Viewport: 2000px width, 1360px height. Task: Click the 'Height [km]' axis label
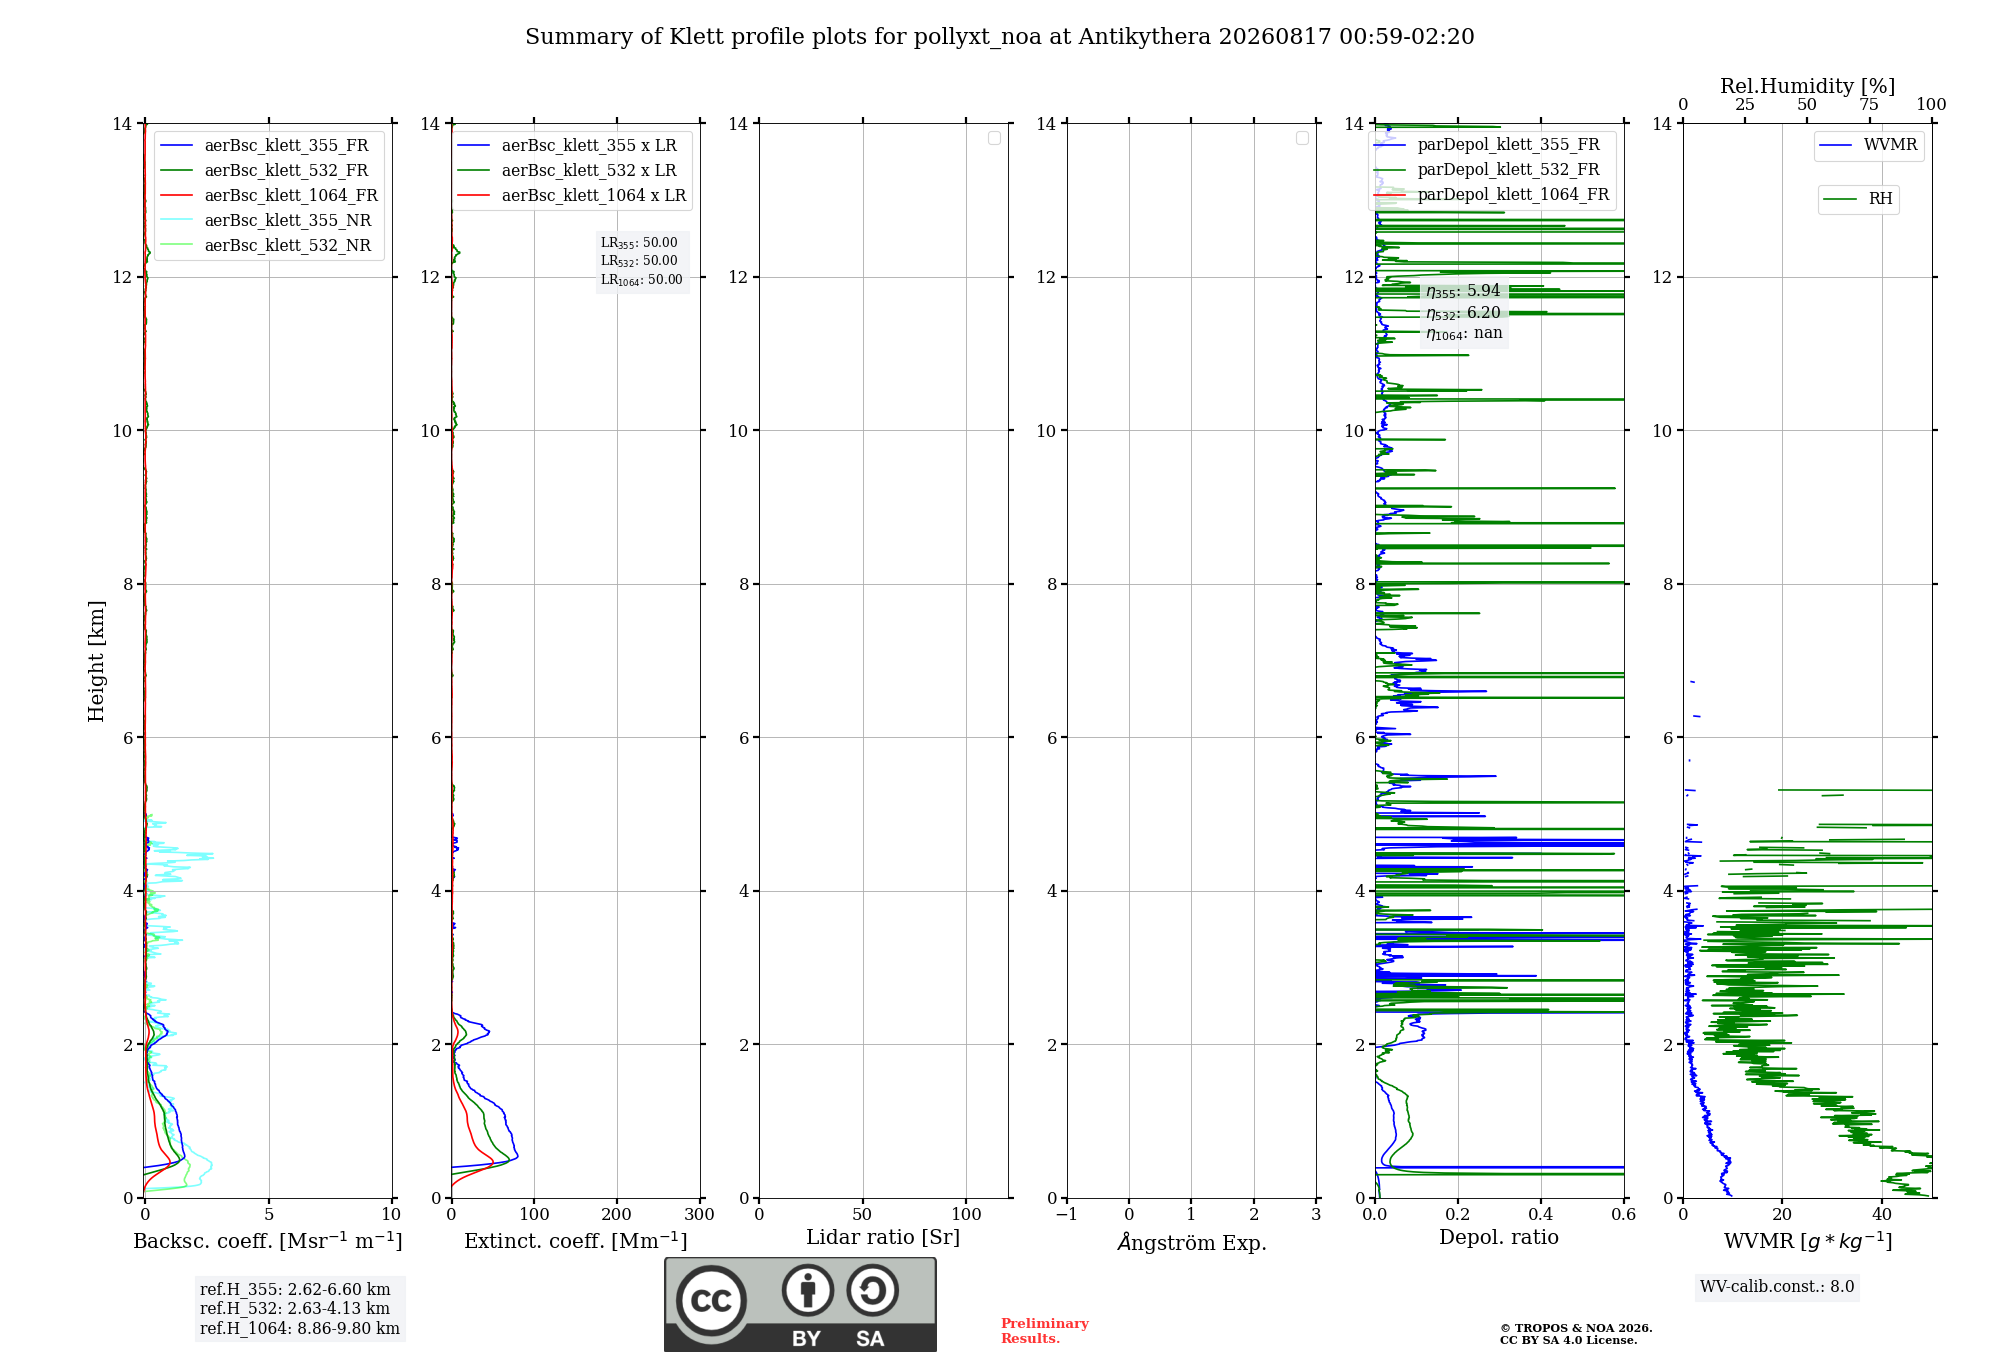pos(96,661)
